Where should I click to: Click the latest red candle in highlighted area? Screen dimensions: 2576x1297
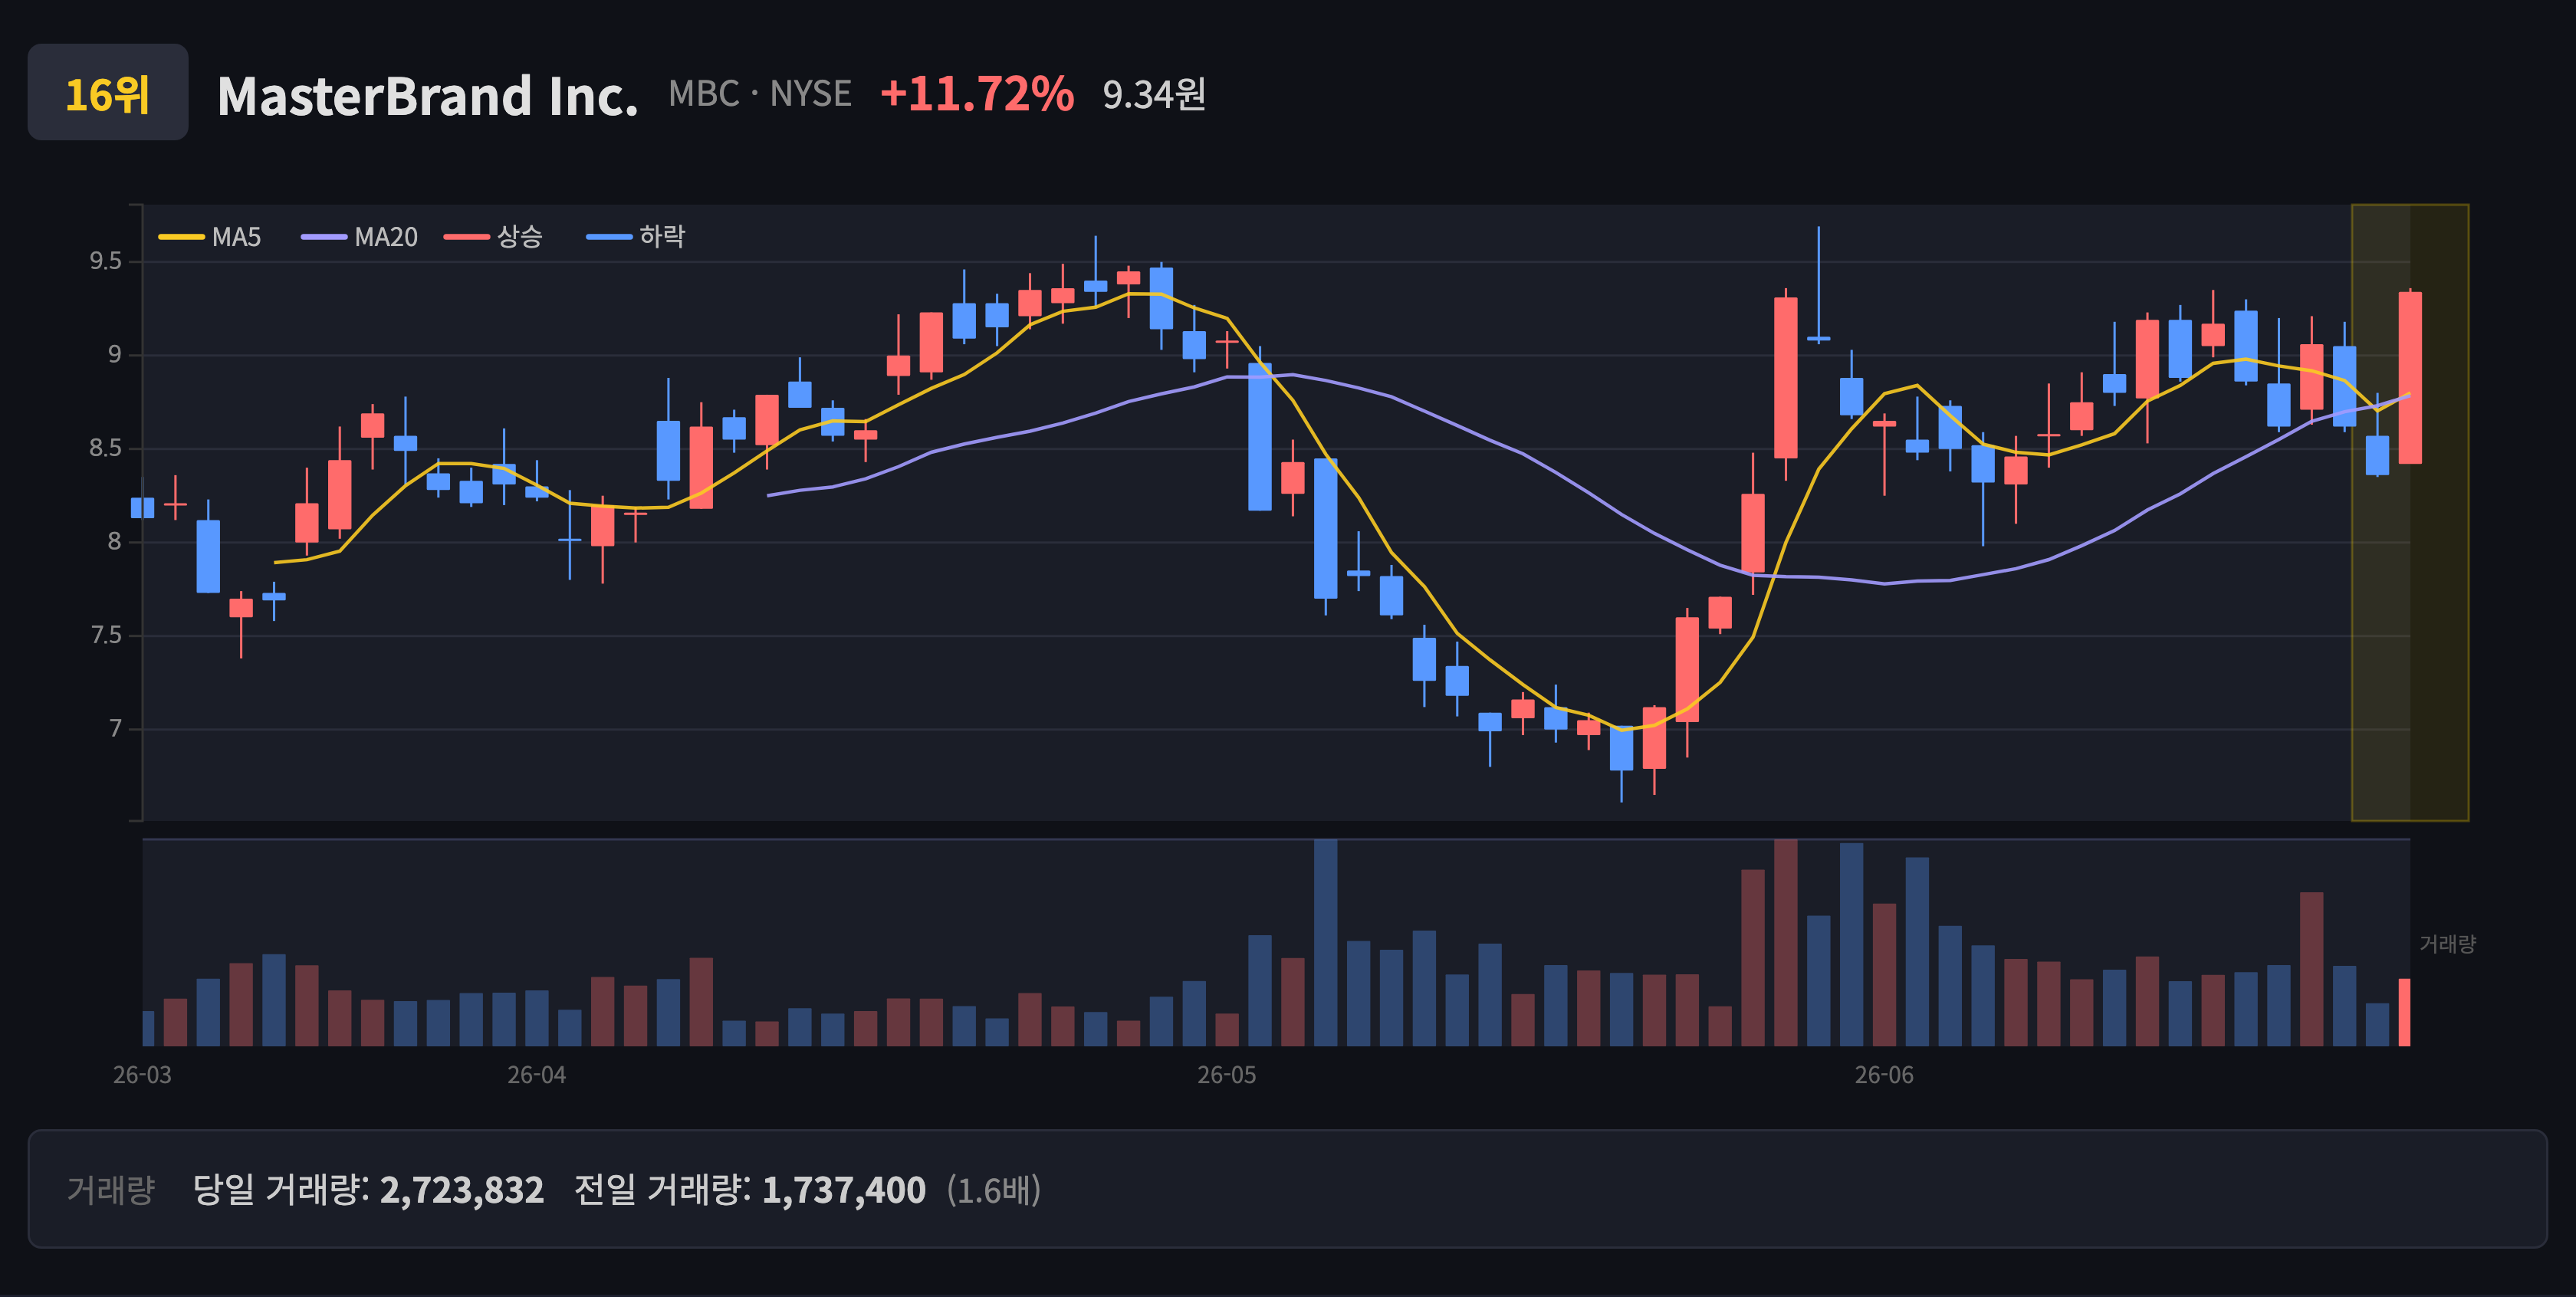tap(2410, 378)
